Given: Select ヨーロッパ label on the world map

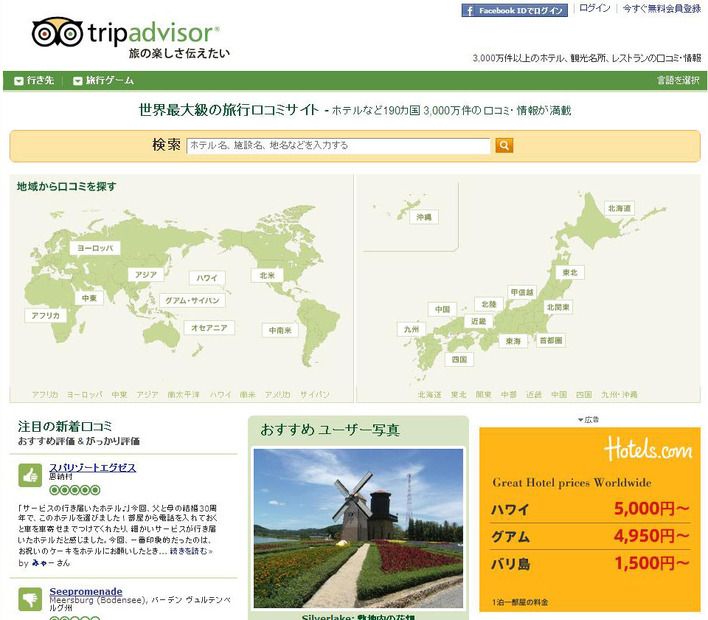Looking at the screenshot, I should (97, 246).
